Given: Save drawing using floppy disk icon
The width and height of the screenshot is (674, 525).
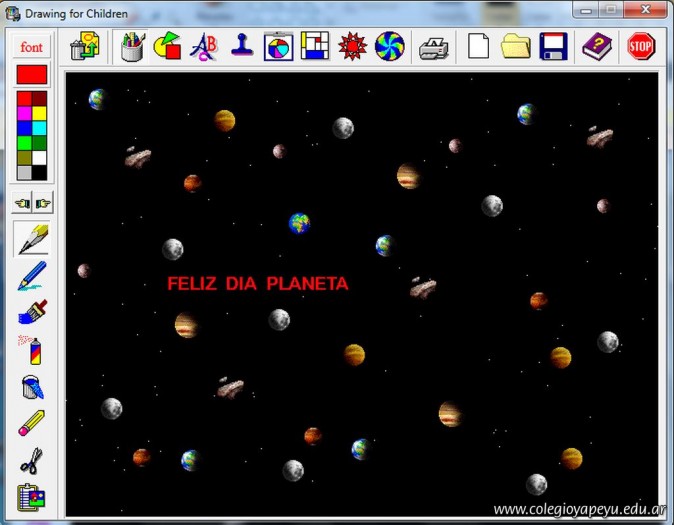Looking at the screenshot, I should tap(553, 46).
